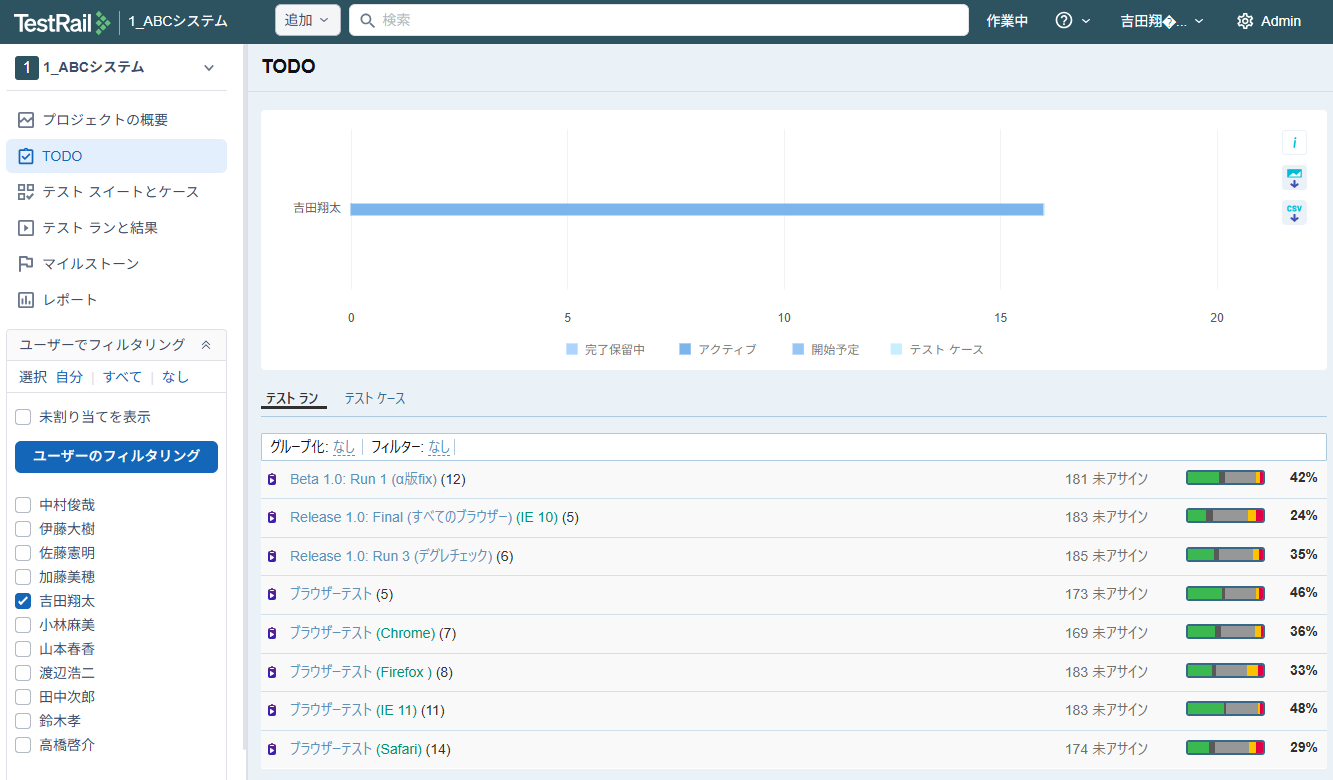Open the Release 1.0: Run 3 link
Image resolution: width=1333 pixels, height=780 pixels.
[391, 556]
